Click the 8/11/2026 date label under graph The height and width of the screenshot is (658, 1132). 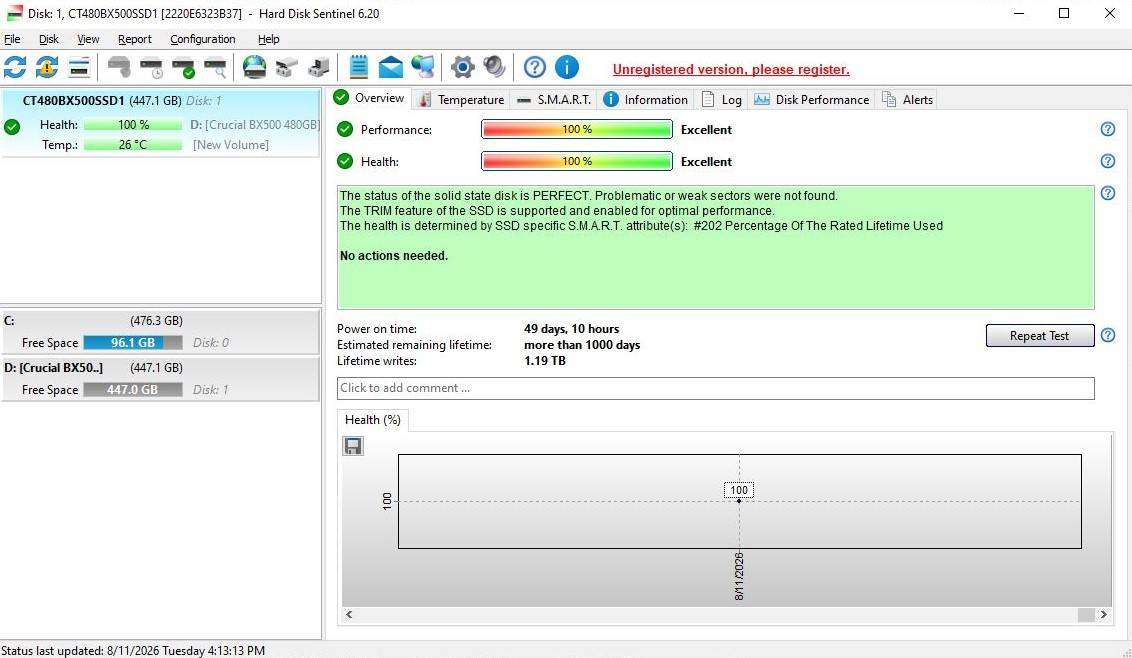739,576
